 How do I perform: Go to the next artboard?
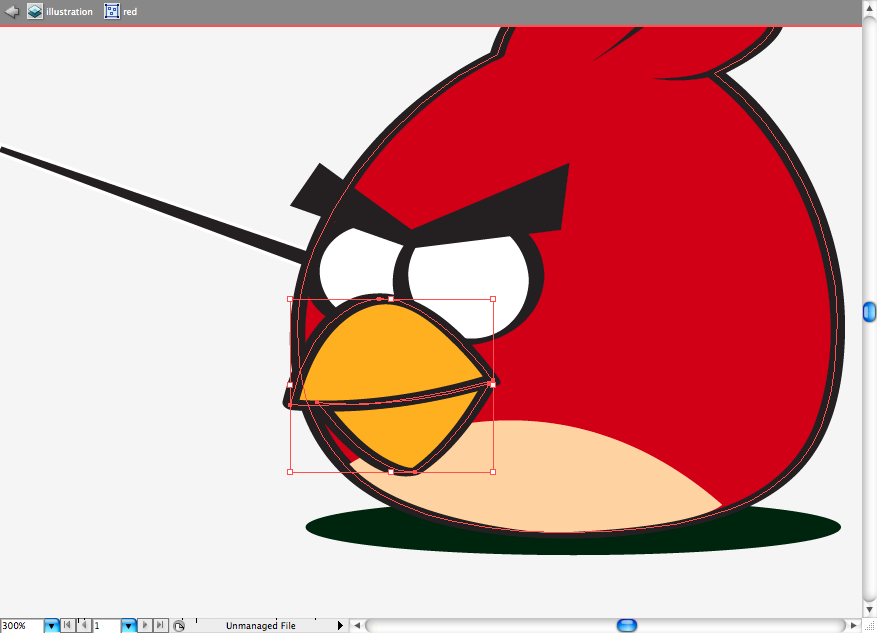click(x=145, y=625)
